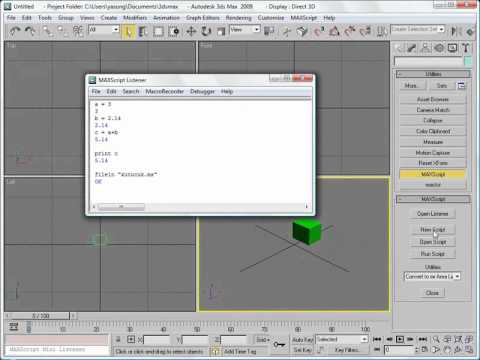
Task: Click the More... utilities button
Action: coord(413,86)
